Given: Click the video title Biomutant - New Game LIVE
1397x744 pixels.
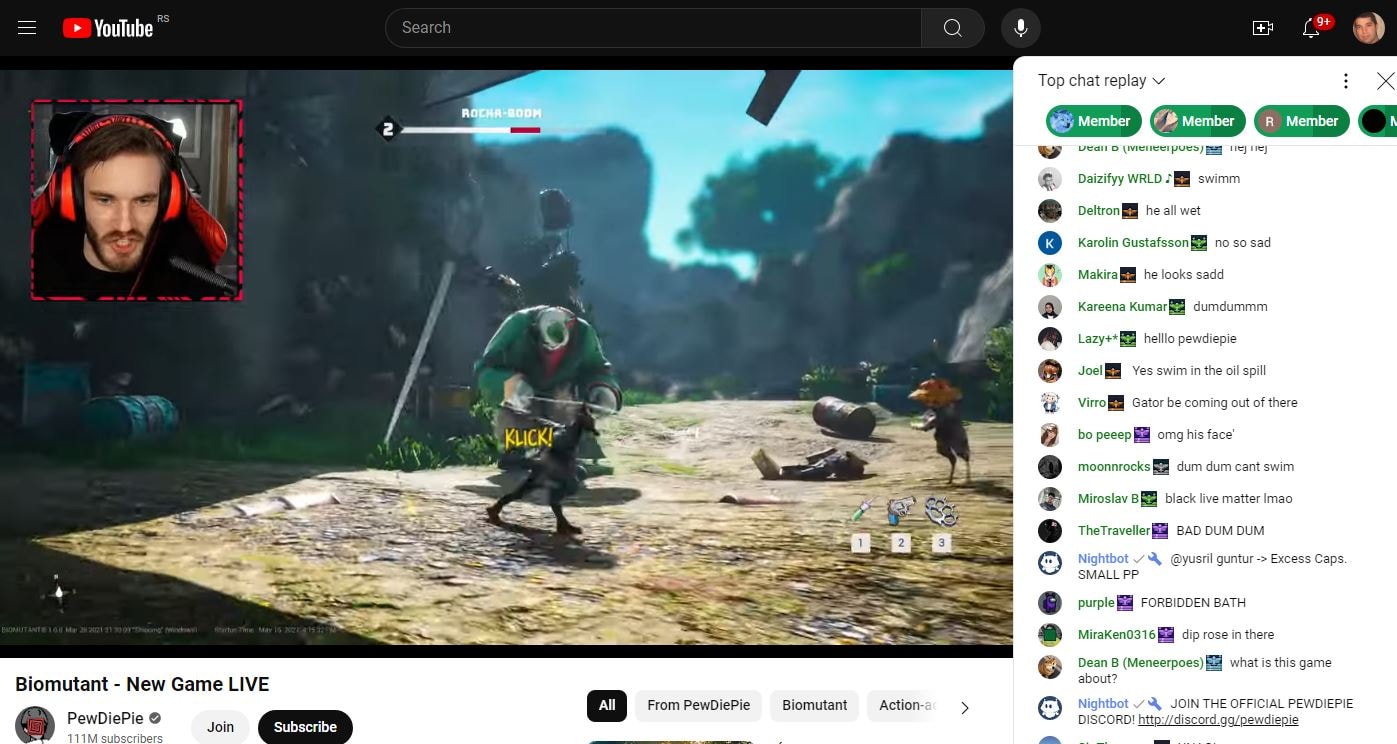Looking at the screenshot, I should (142, 685).
